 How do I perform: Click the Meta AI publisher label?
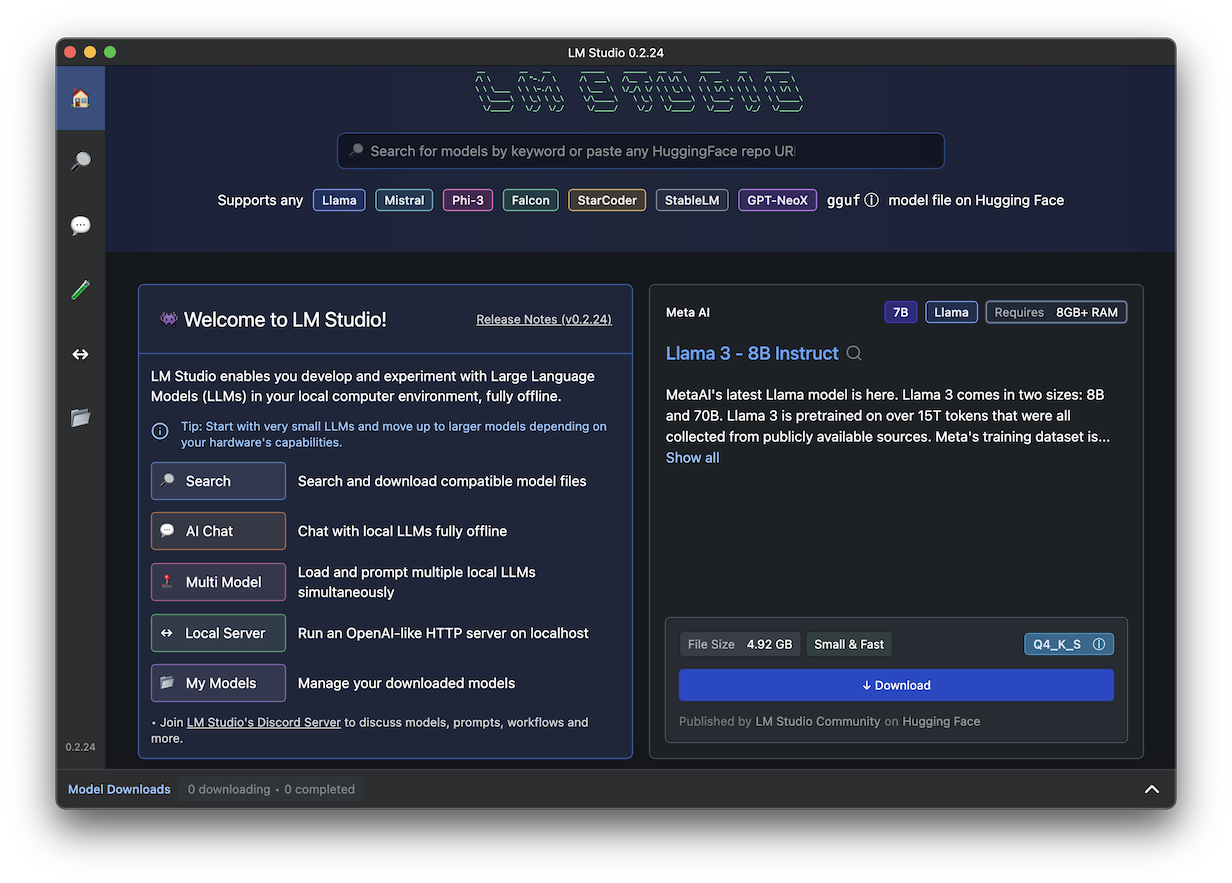tap(688, 312)
